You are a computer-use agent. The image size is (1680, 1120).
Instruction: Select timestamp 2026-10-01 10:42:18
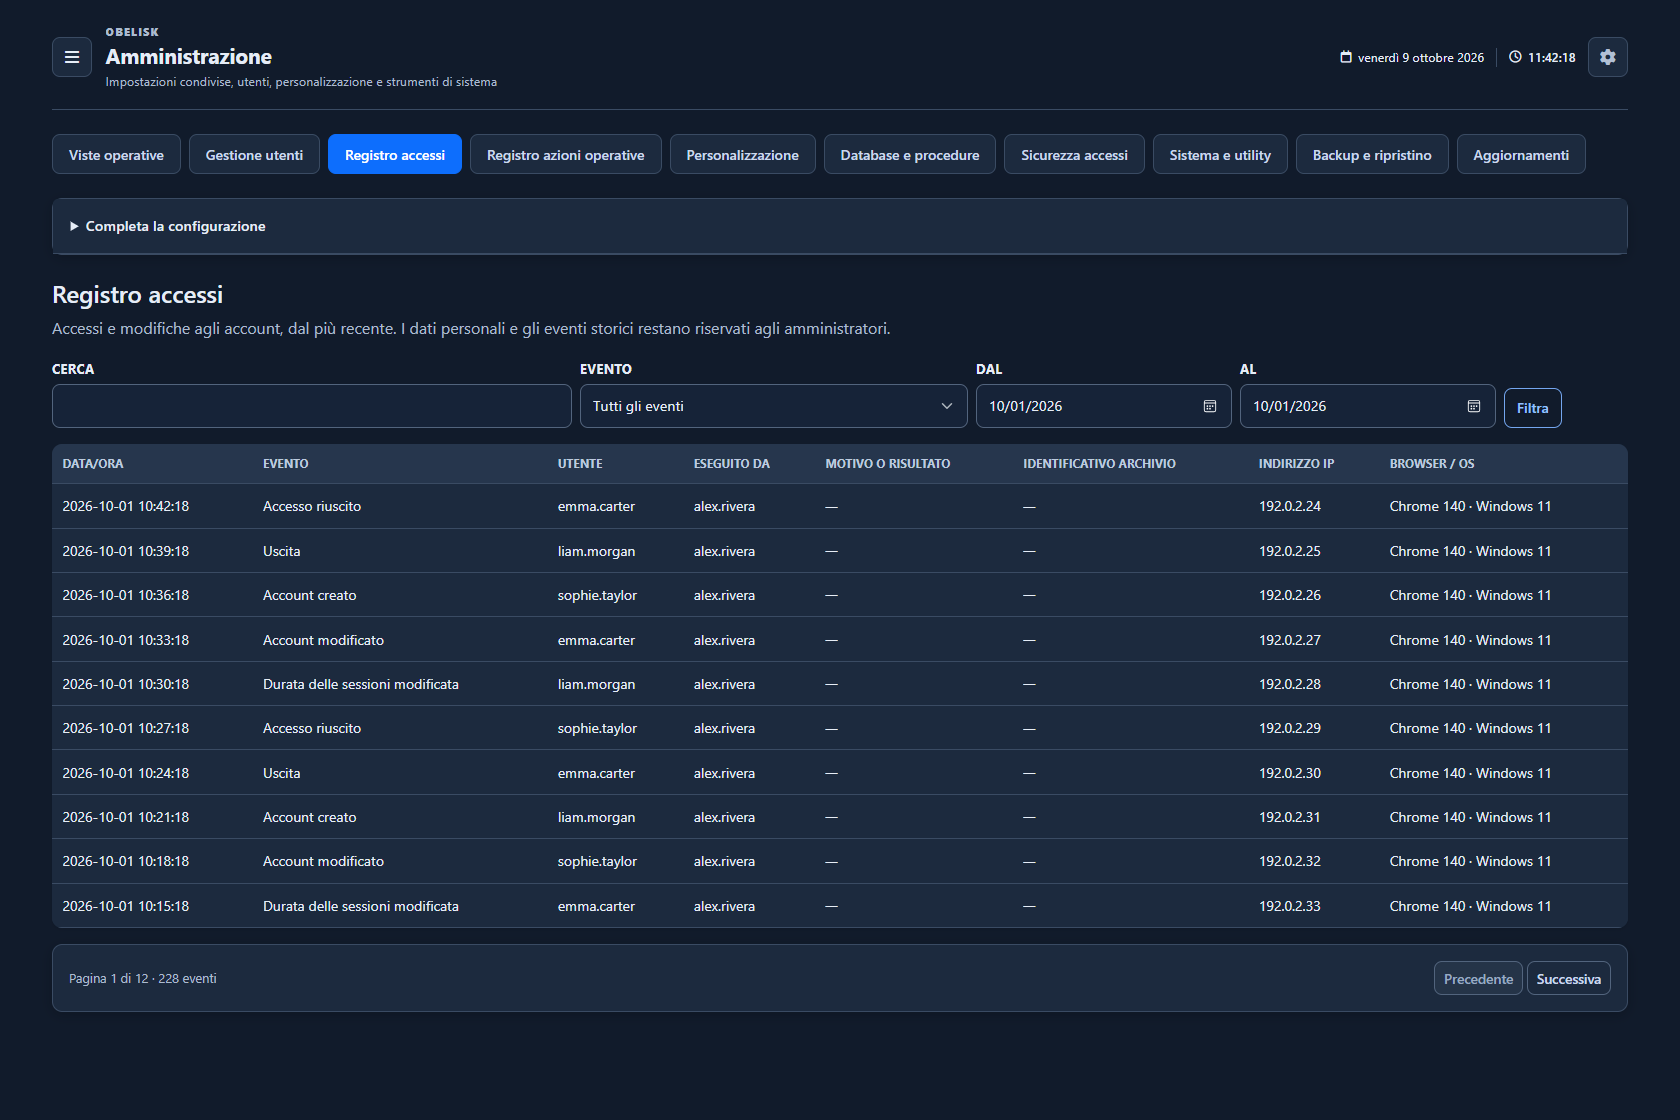click(126, 506)
